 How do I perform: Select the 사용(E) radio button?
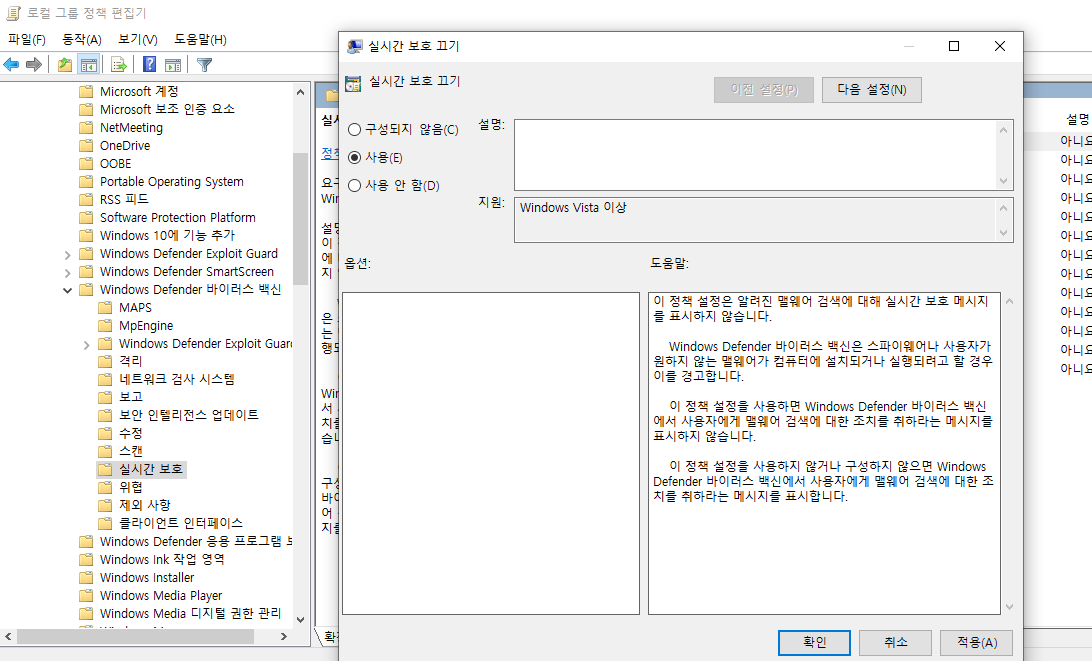point(354,157)
